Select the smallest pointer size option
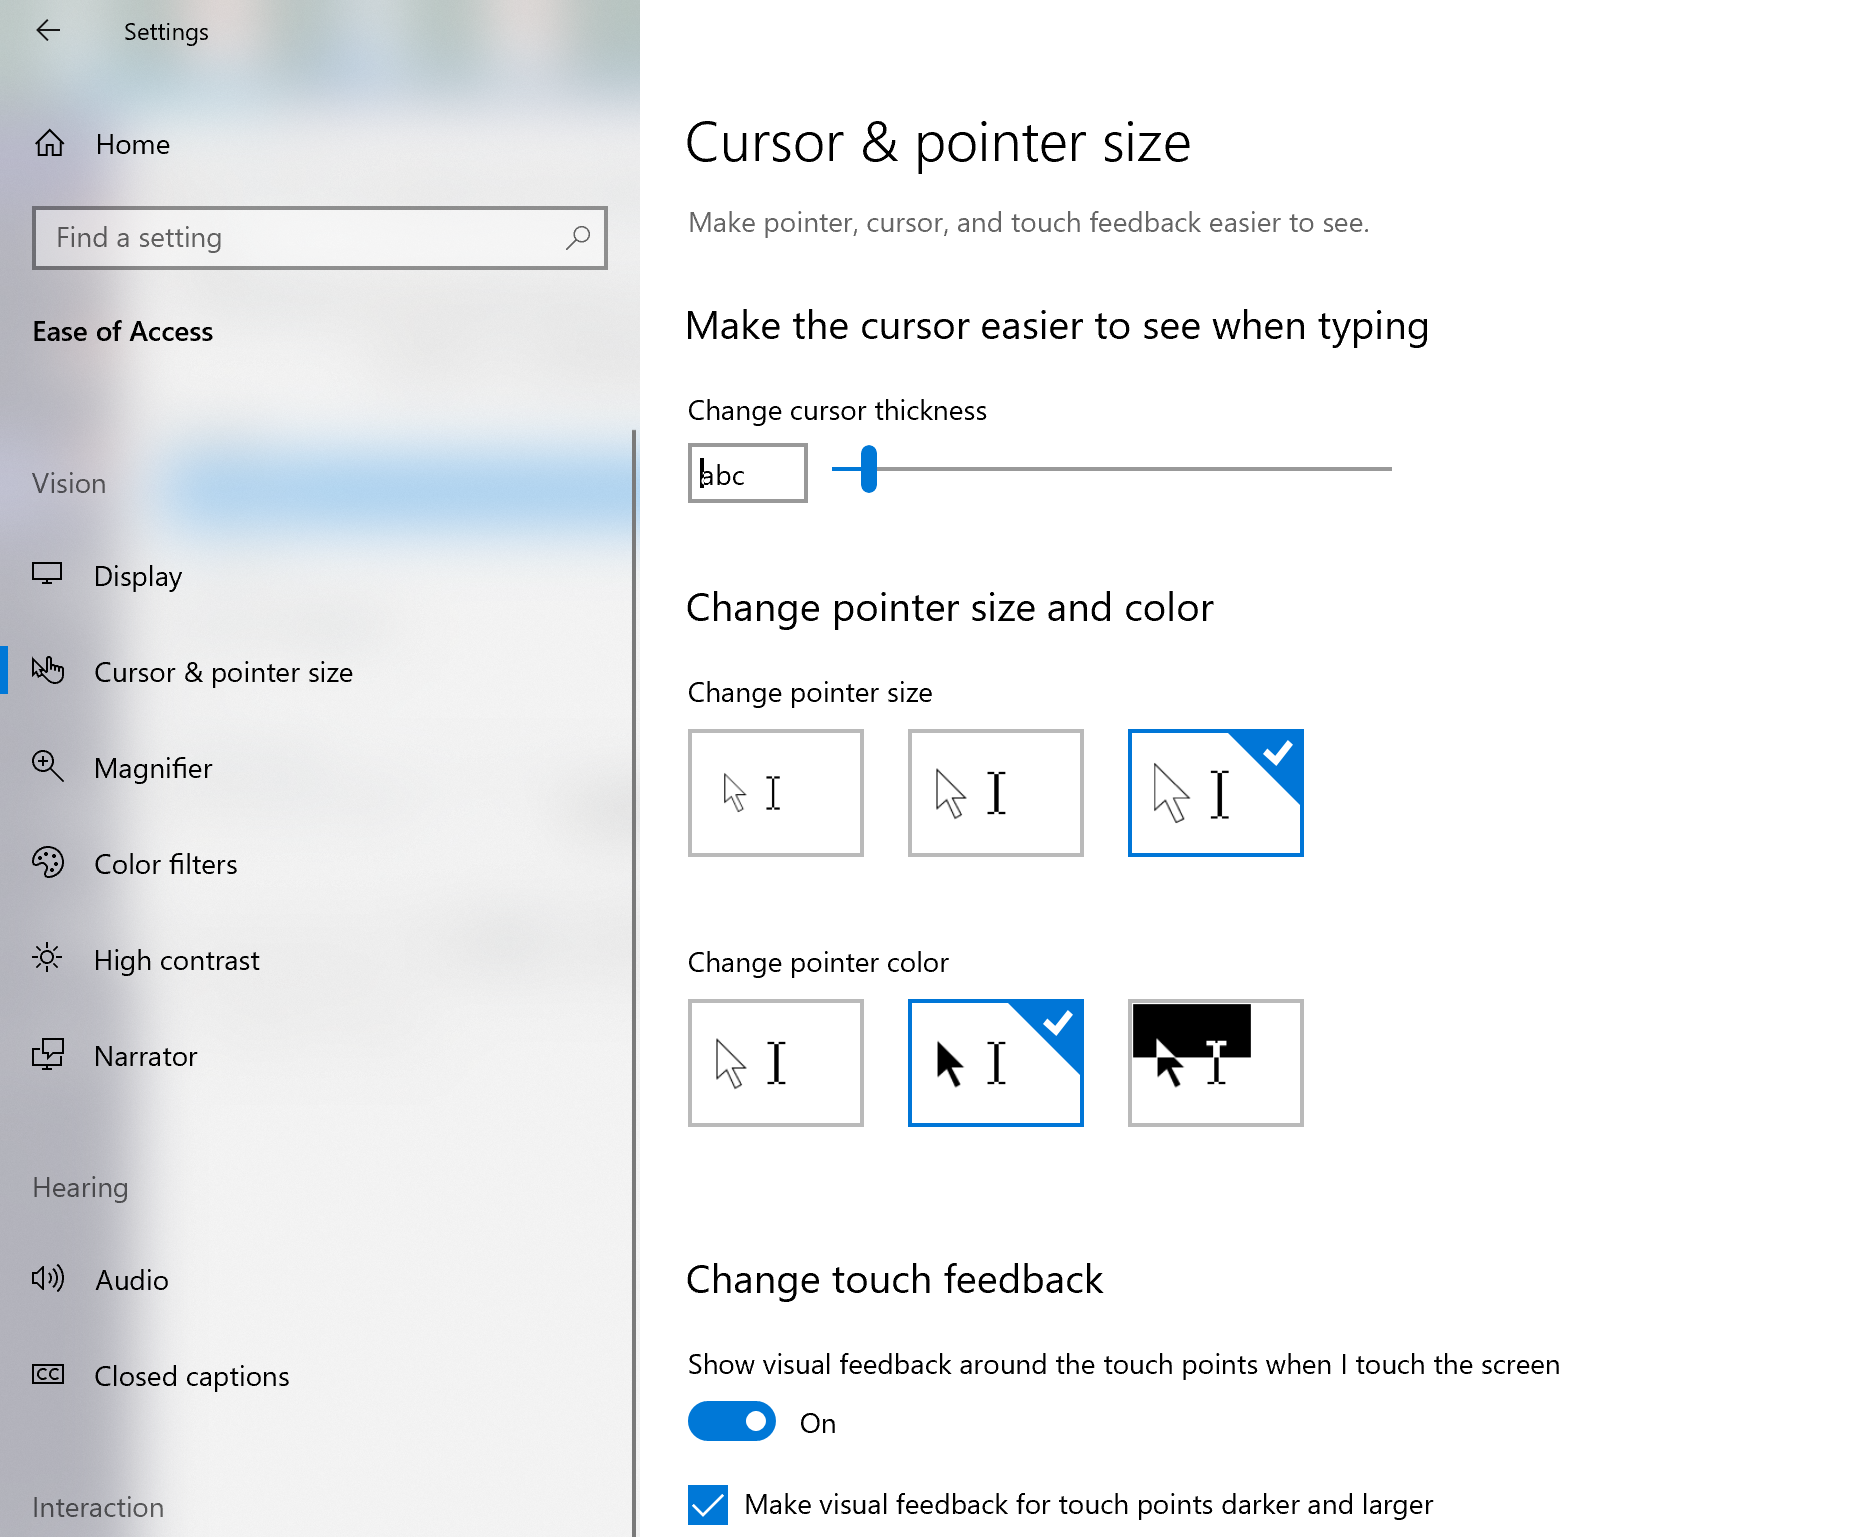Screen dimensions: 1855x1537 tap(776, 793)
